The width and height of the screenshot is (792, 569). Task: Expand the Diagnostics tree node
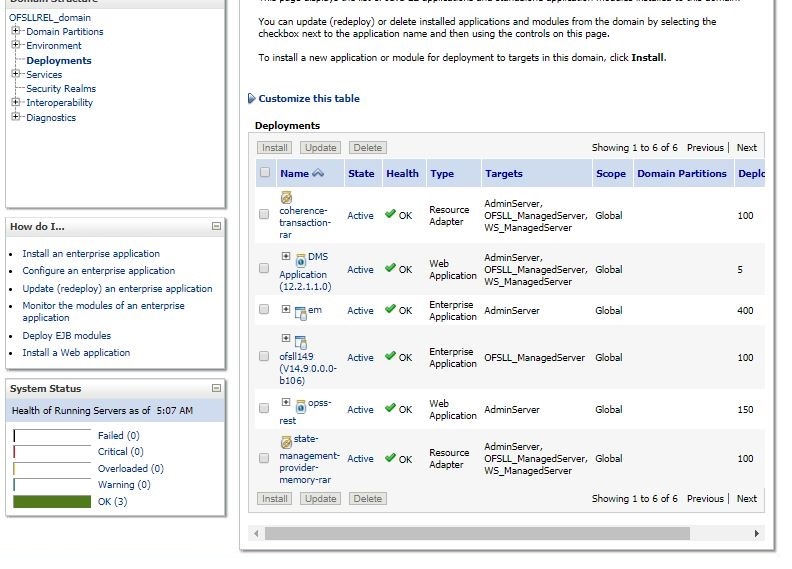pos(16,117)
